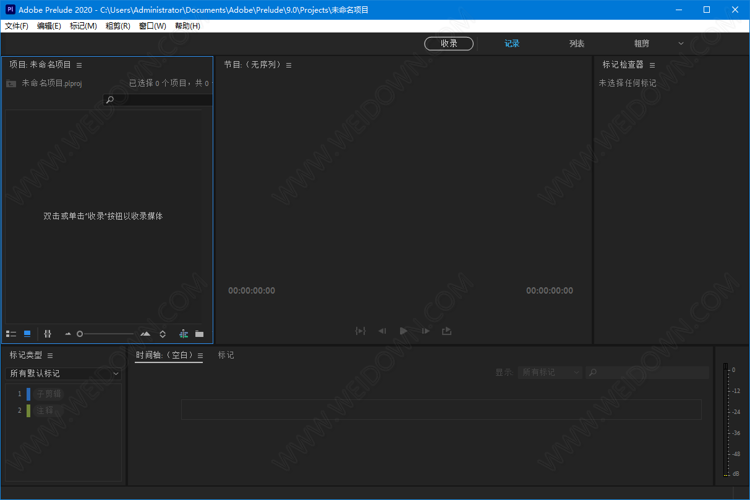Click the project panel search field
This screenshot has width=750, height=500.
point(157,100)
